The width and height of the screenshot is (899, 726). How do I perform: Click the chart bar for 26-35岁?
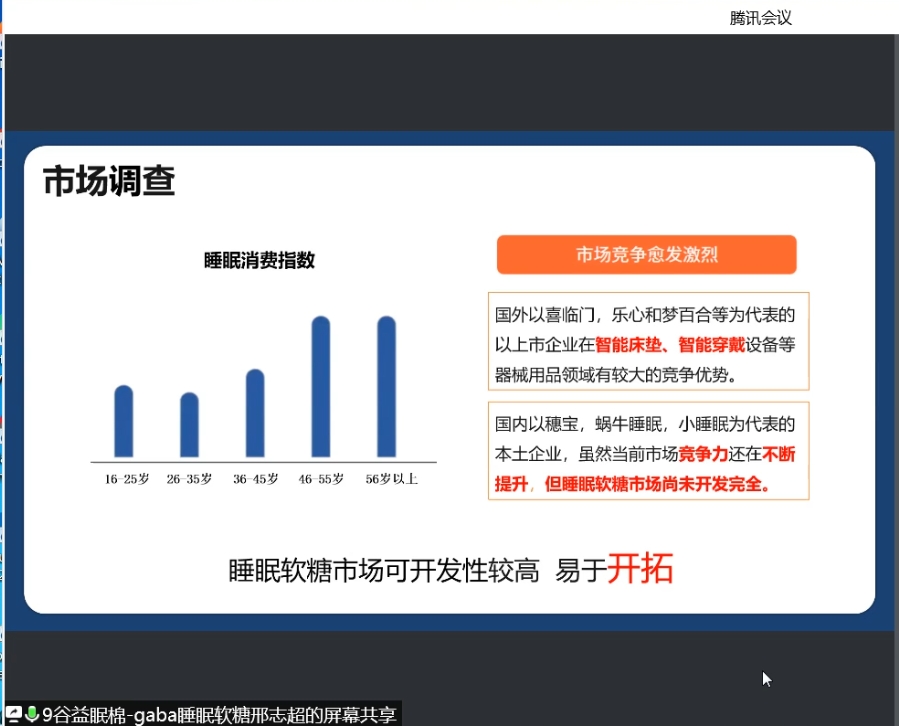[x=189, y=425]
